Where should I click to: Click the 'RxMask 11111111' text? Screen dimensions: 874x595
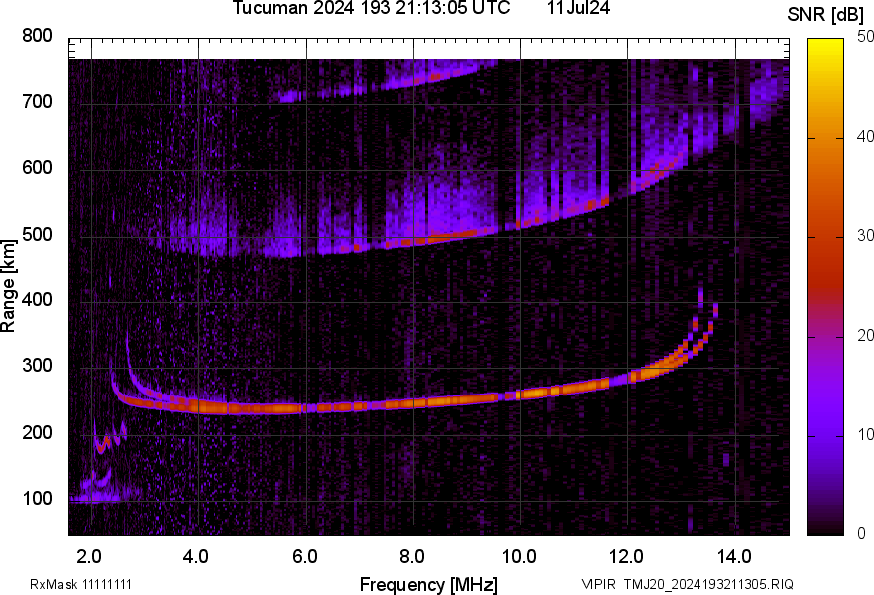[81, 585]
